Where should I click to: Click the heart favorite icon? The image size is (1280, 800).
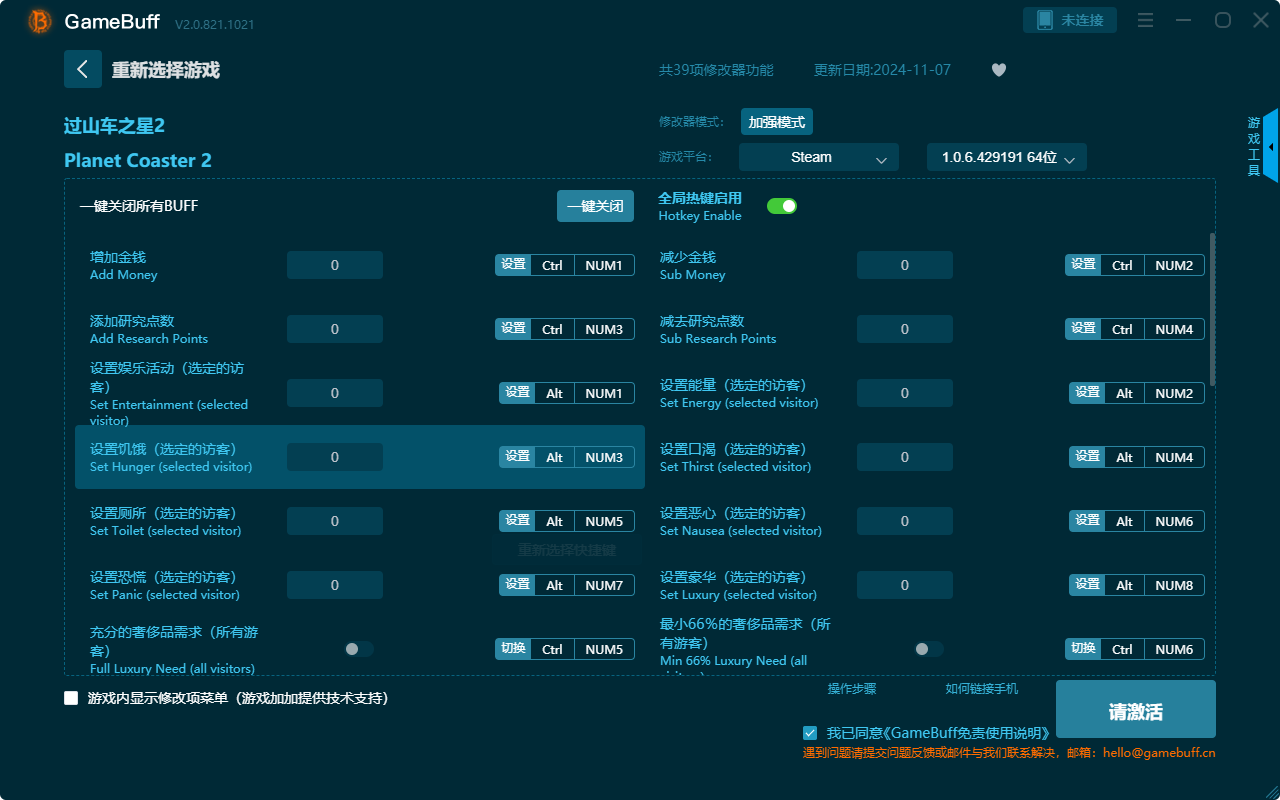click(998, 70)
